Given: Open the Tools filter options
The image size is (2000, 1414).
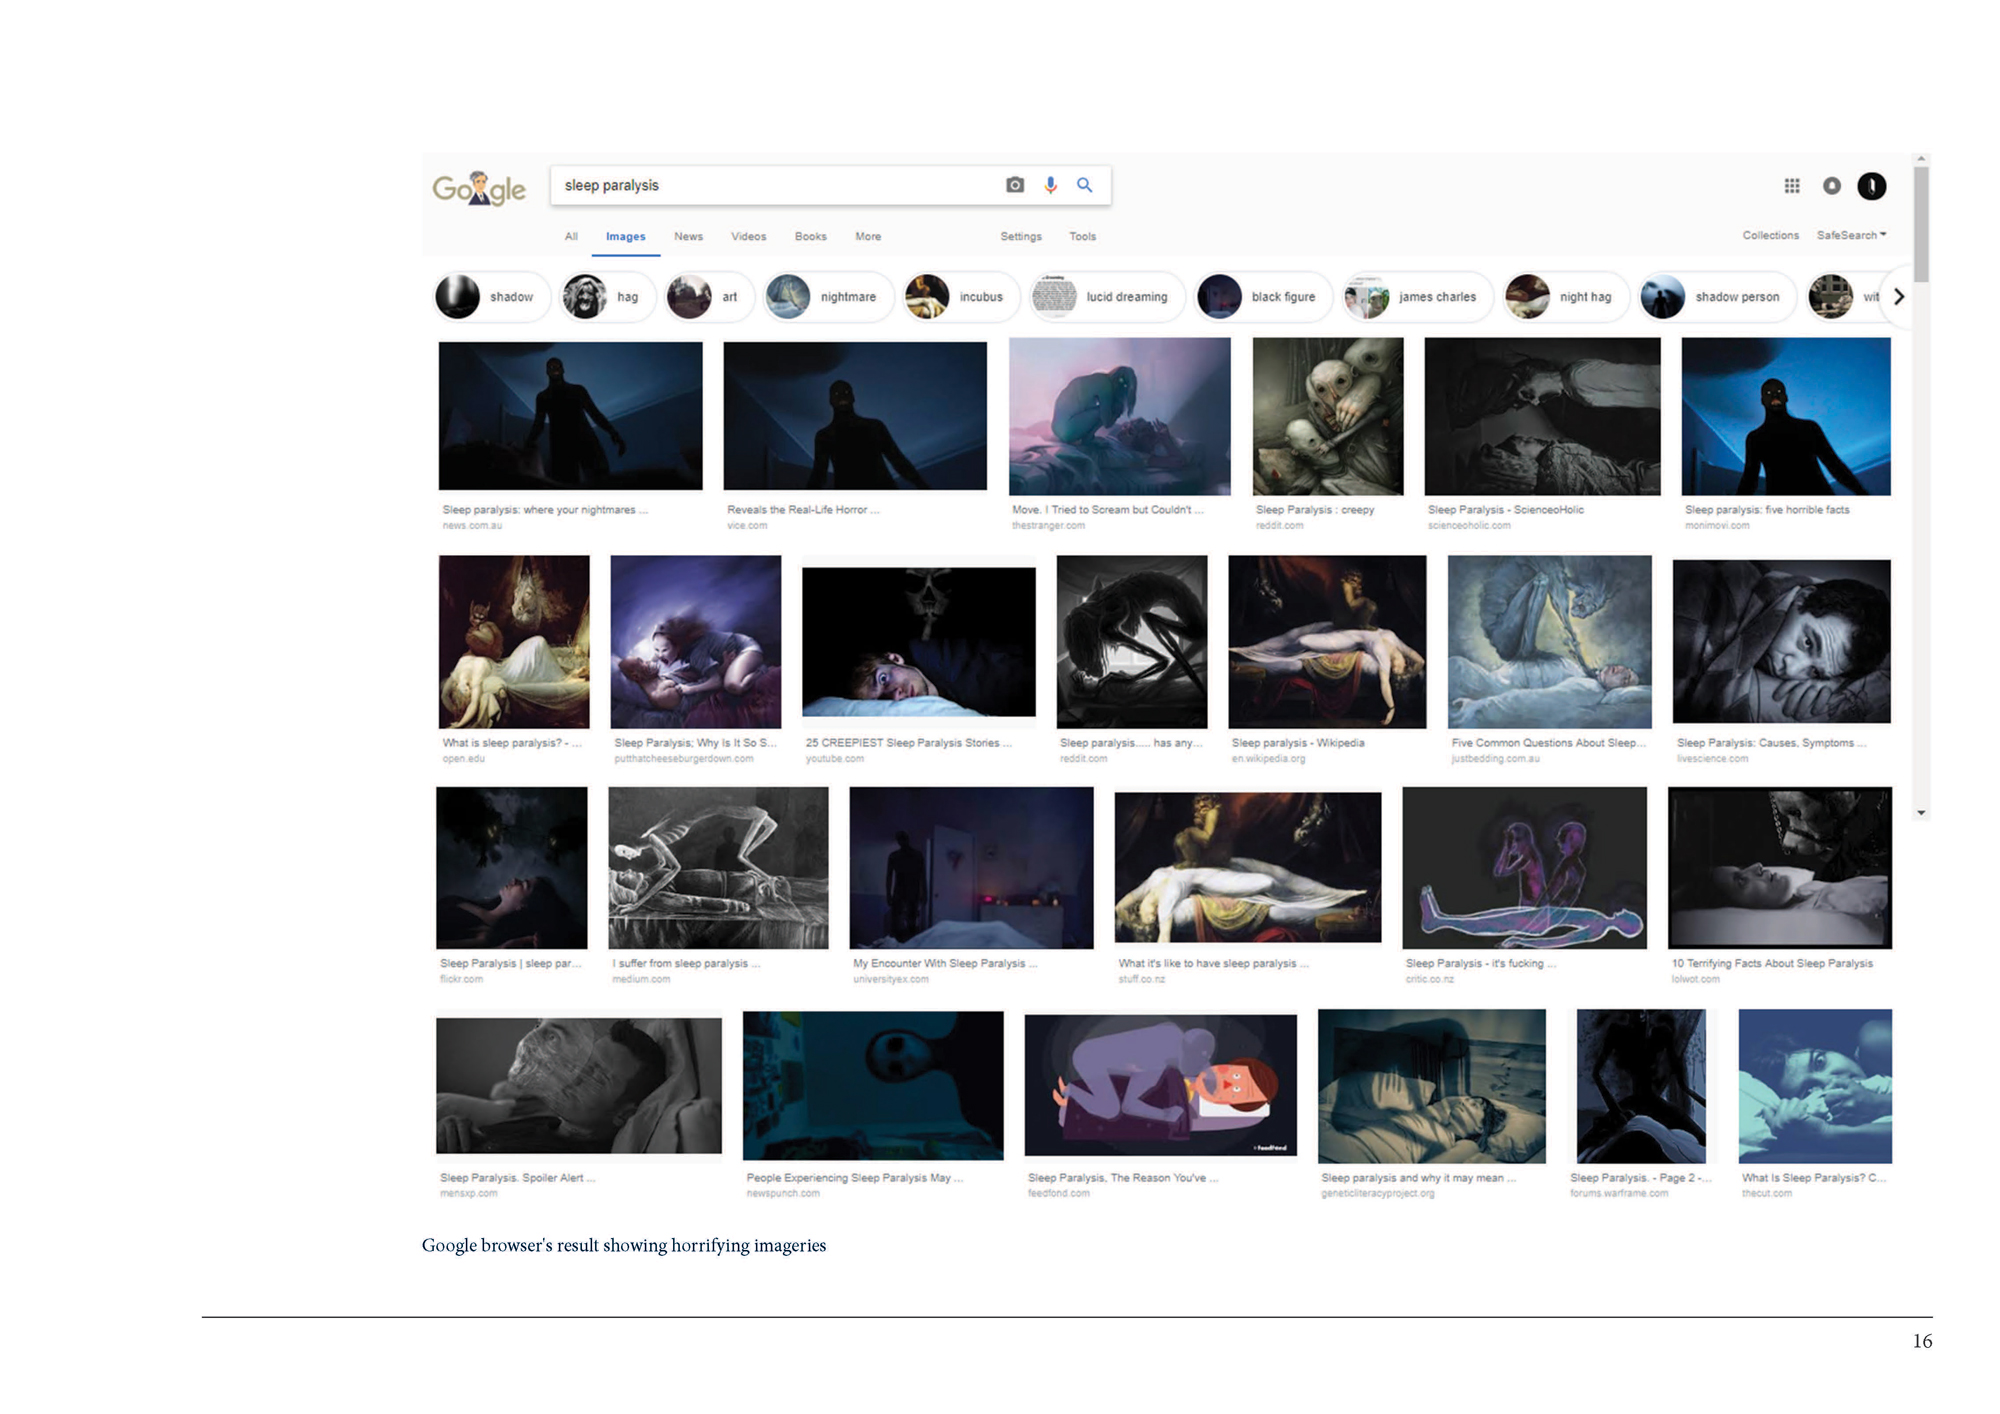Looking at the screenshot, I should [1082, 237].
